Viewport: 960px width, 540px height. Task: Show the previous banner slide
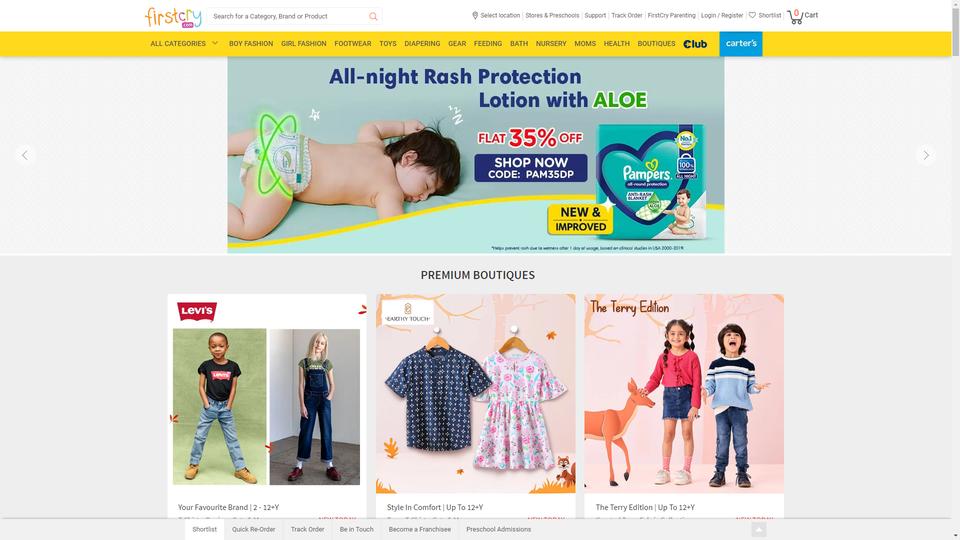coord(24,156)
